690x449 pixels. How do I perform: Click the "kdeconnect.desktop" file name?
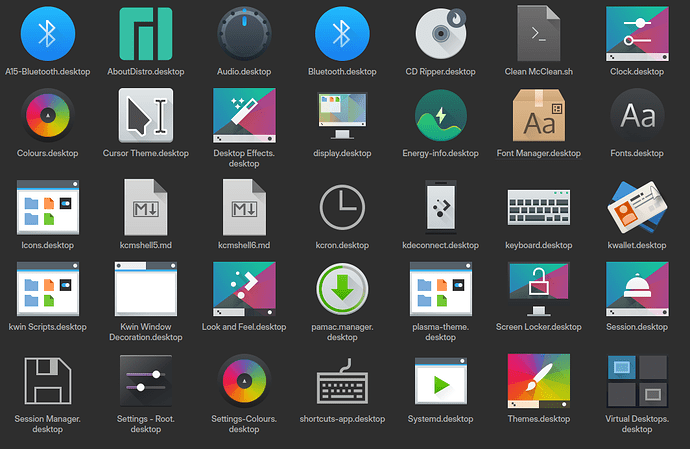(x=440, y=245)
